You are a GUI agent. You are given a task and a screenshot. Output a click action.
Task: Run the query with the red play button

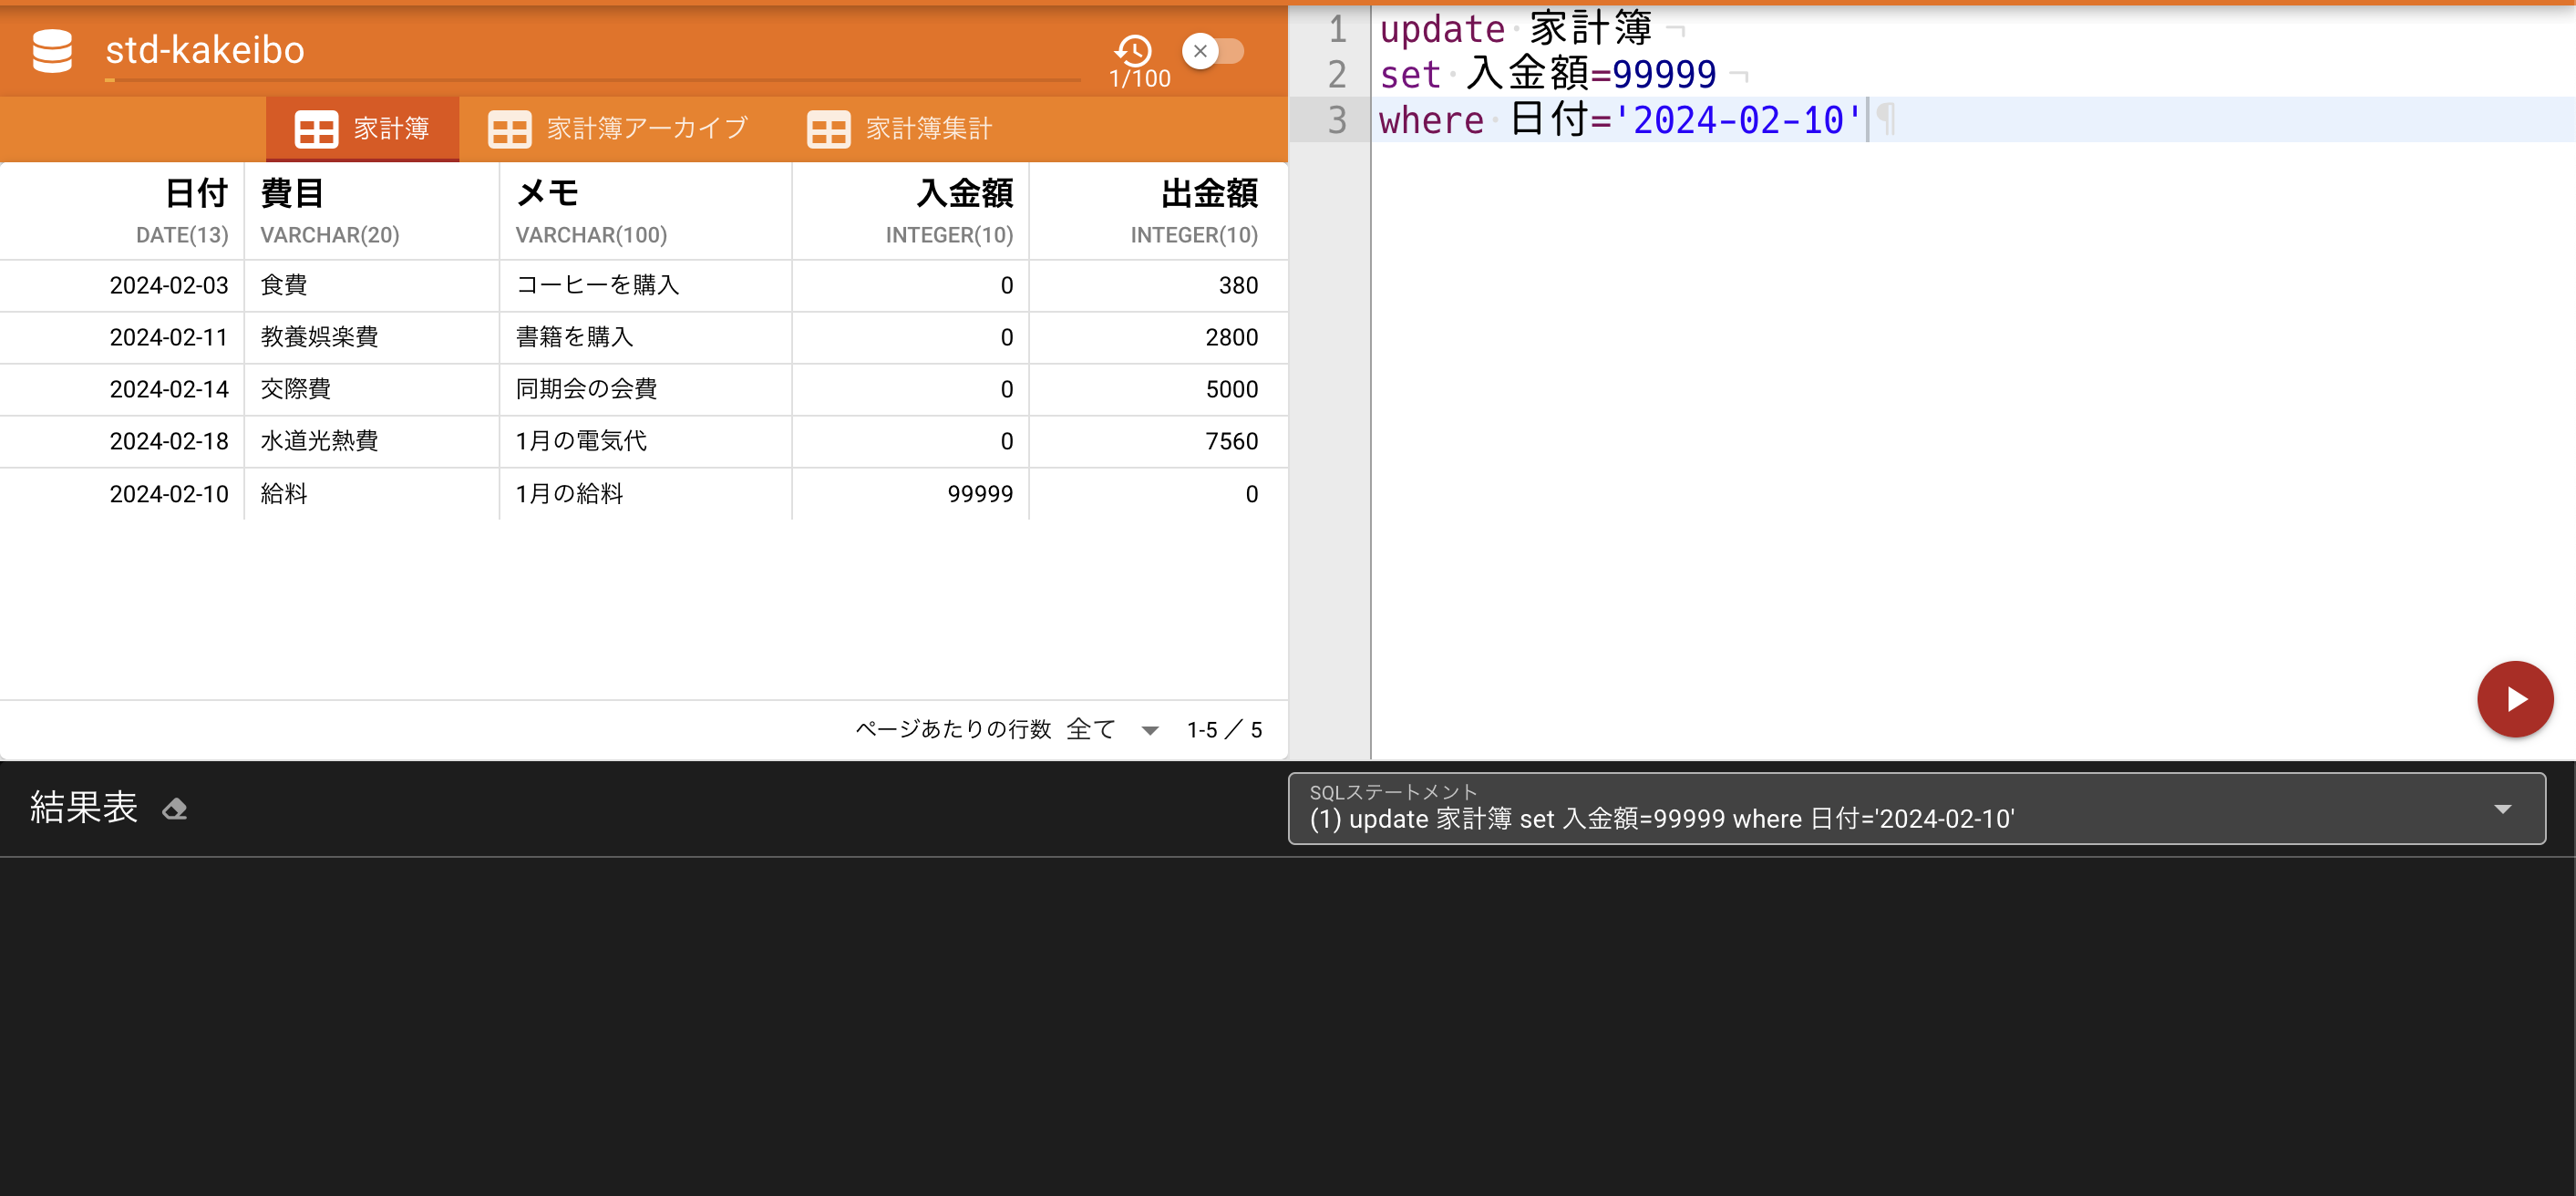2515,698
